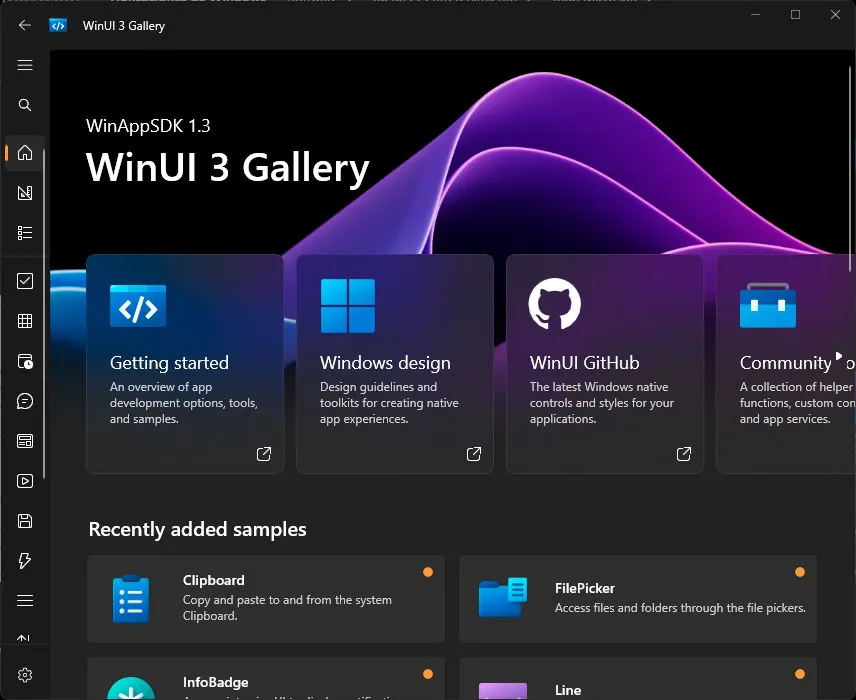The height and width of the screenshot is (700, 856).
Task: Open the Windows design card title
Action: 385,363
